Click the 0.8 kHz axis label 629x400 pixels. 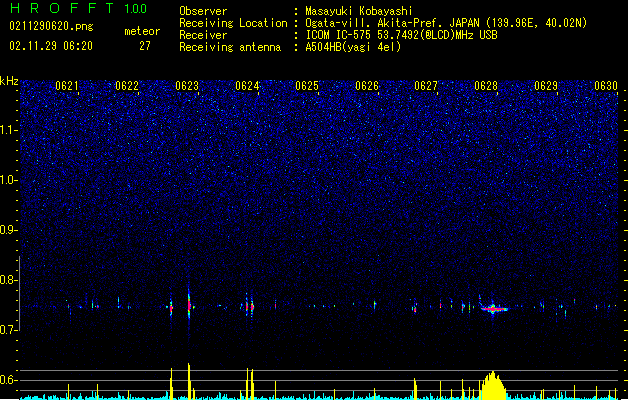pyautogui.click(x=9, y=280)
